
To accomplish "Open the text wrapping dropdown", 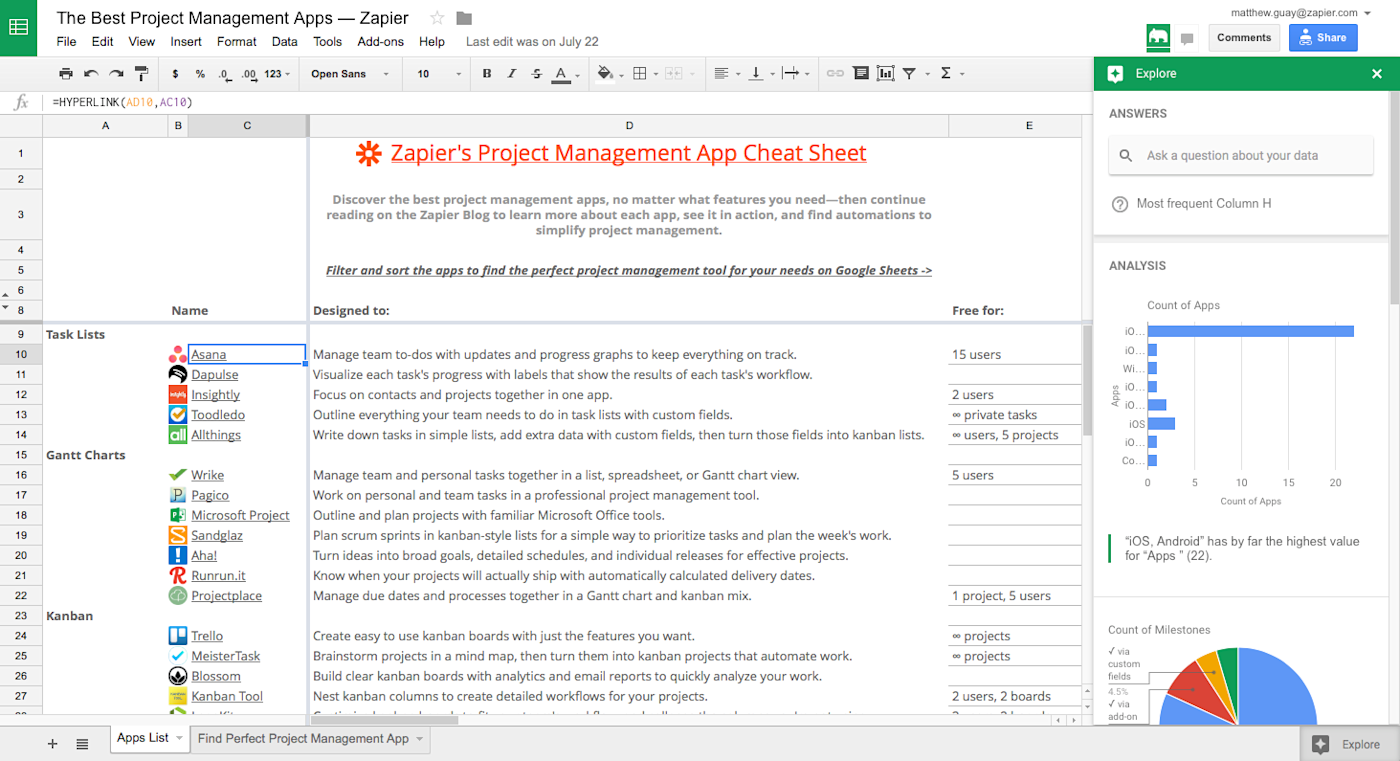I will coord(794,74).
